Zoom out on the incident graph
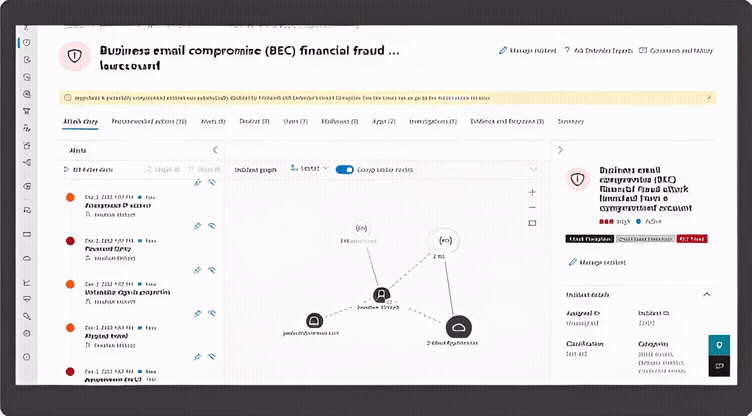Image resolution: width=752 pixels, height=416 pixels. pyautogui.click(x=532, y=207)
